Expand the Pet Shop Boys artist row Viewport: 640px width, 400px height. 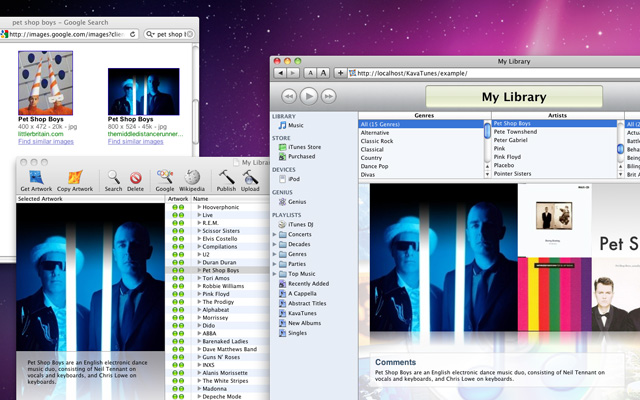pos(197,270)
